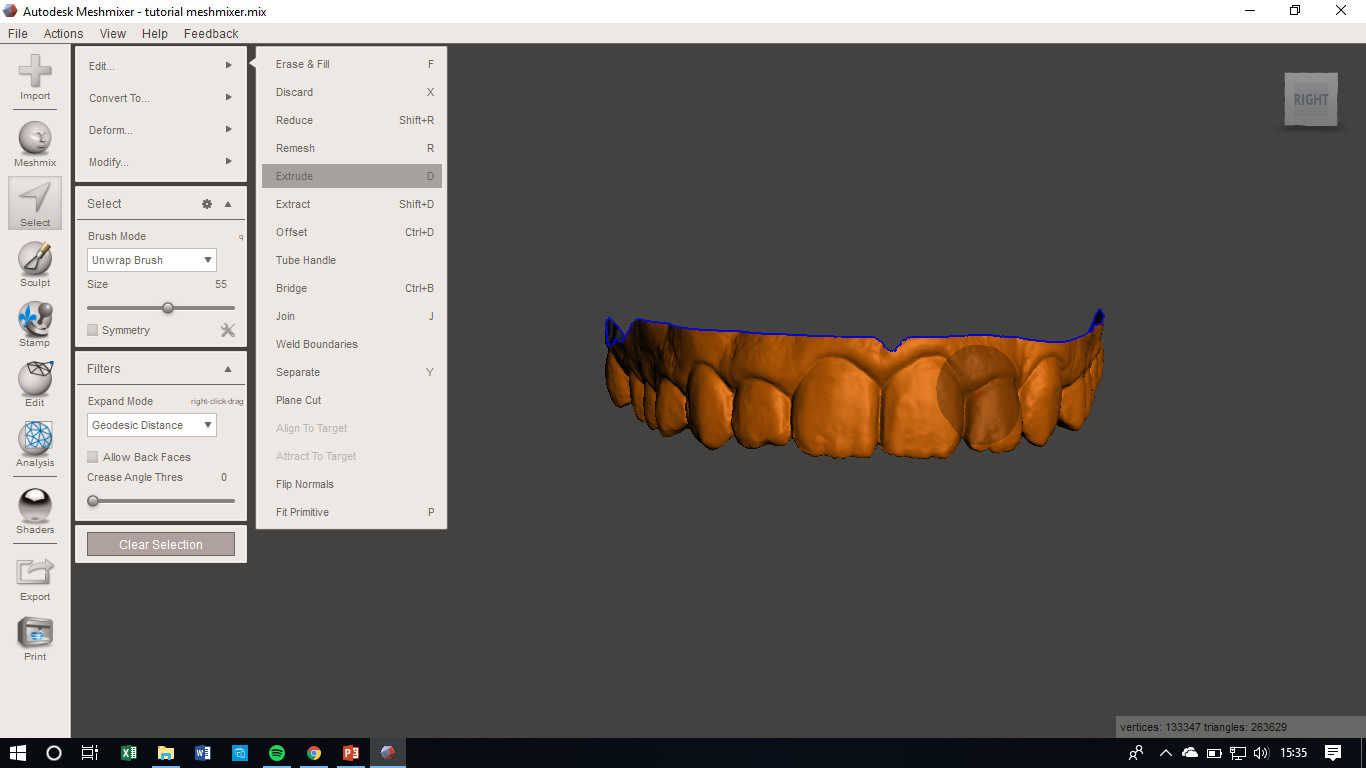The height and width of the screenshot is (768, 1366).
Task: Open Task View on the taskbar
Action: click(90, 753)
